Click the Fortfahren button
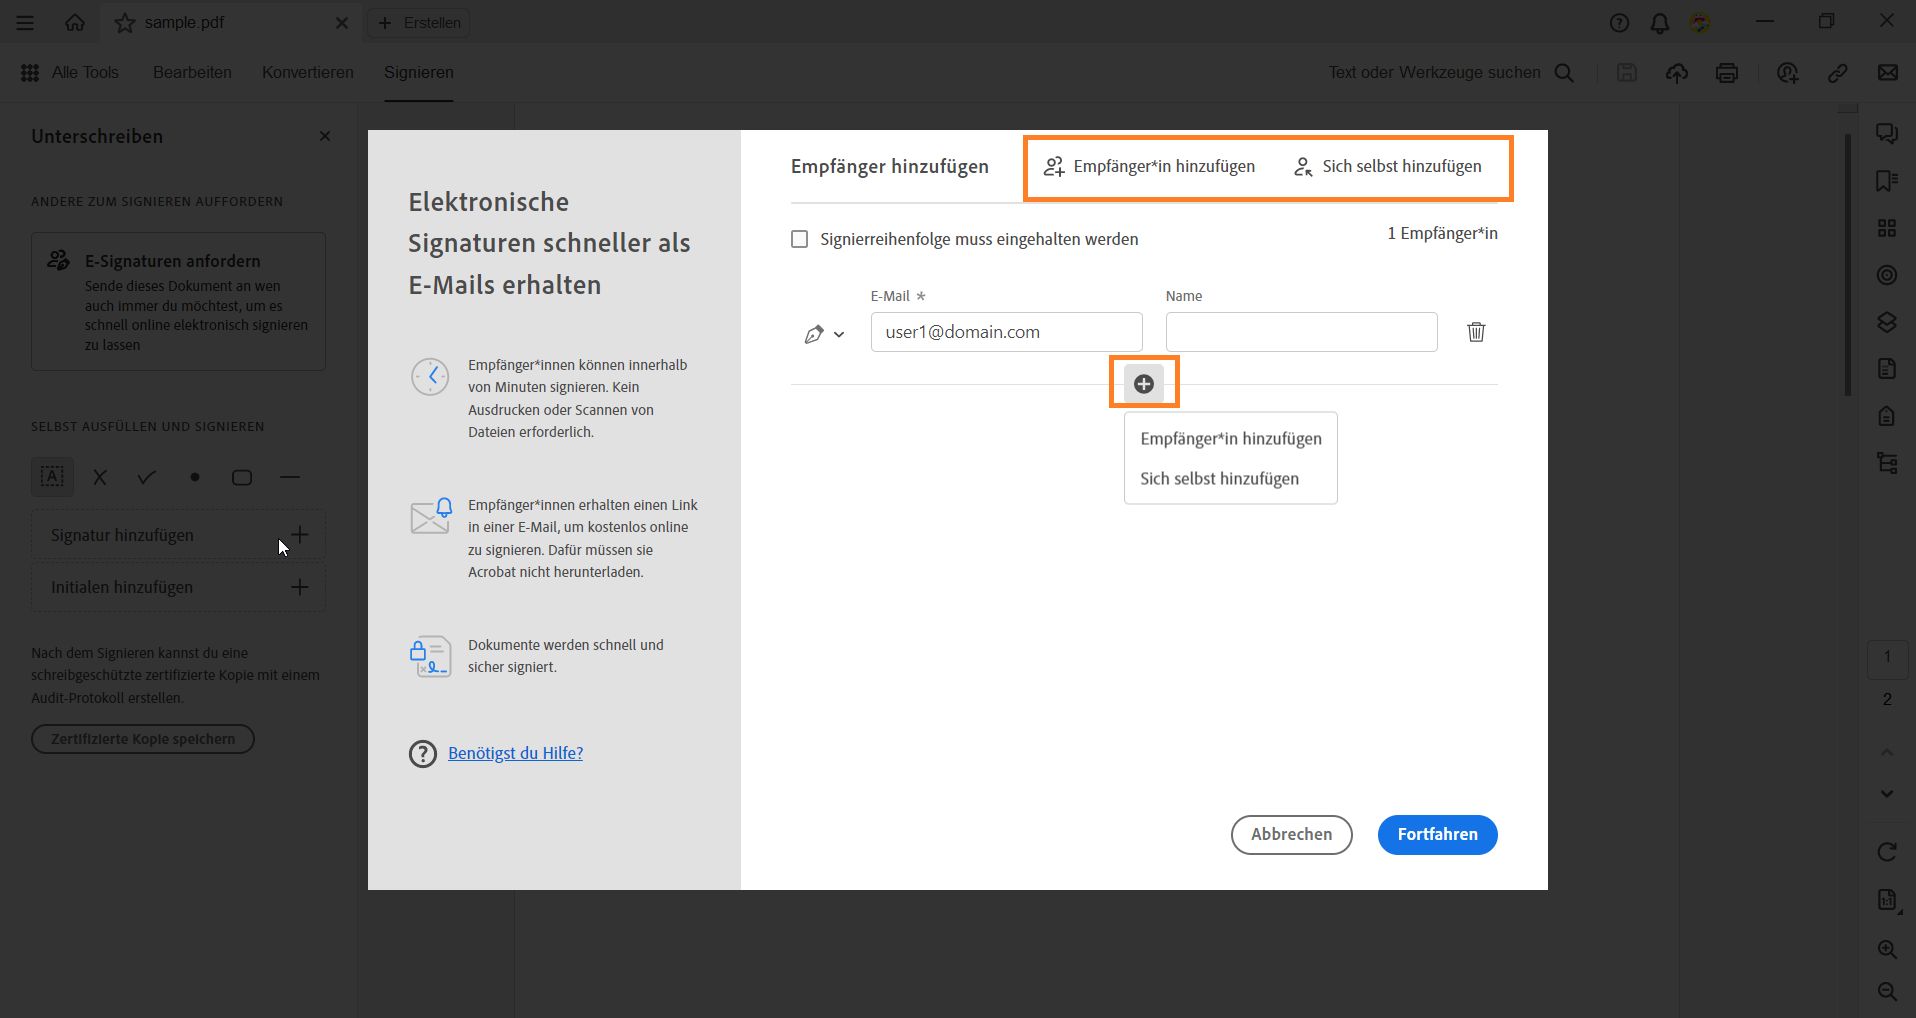This screenshot has height=1018, width=1916. click(x=1437, y=834)
